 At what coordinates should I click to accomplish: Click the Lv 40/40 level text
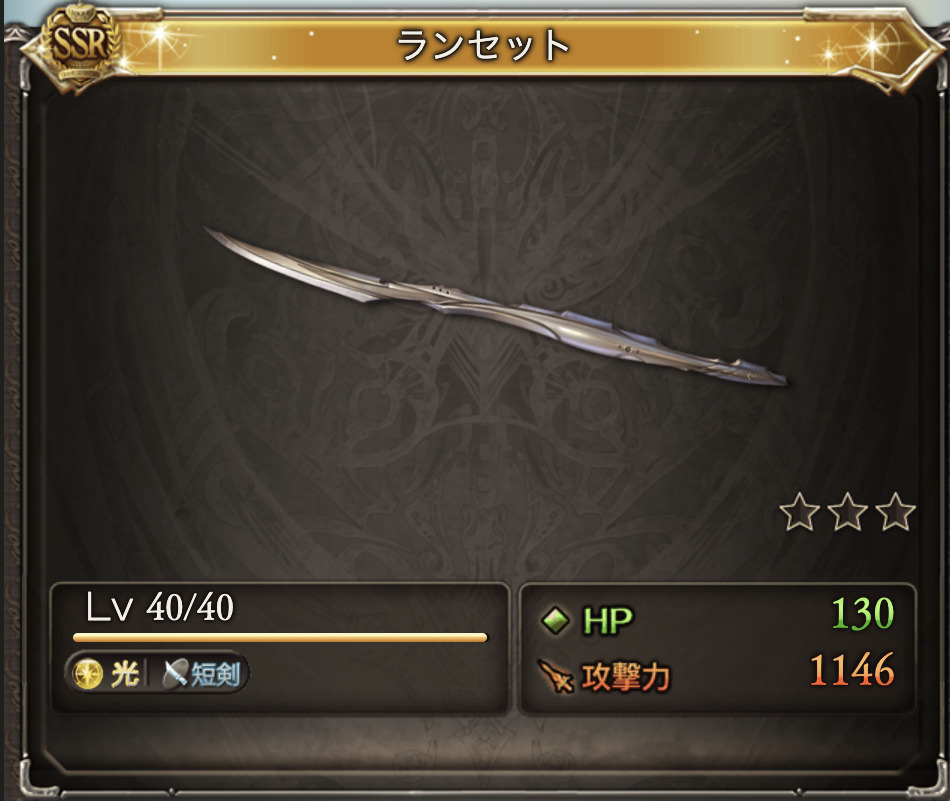pos(160,608)
